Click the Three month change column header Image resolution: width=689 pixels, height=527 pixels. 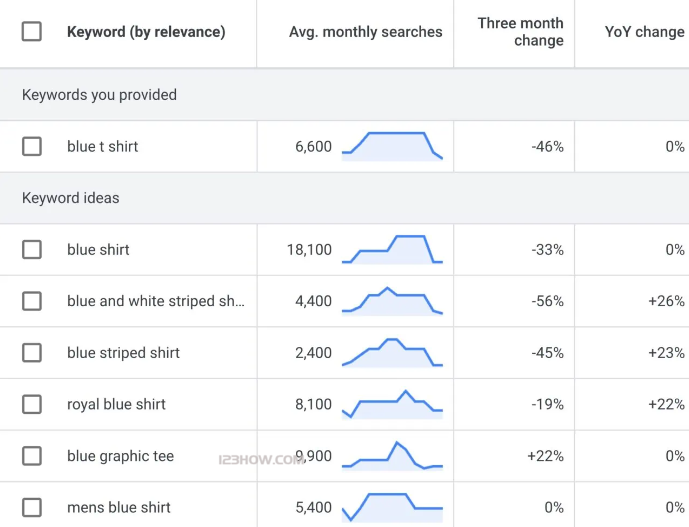(520, 32)
